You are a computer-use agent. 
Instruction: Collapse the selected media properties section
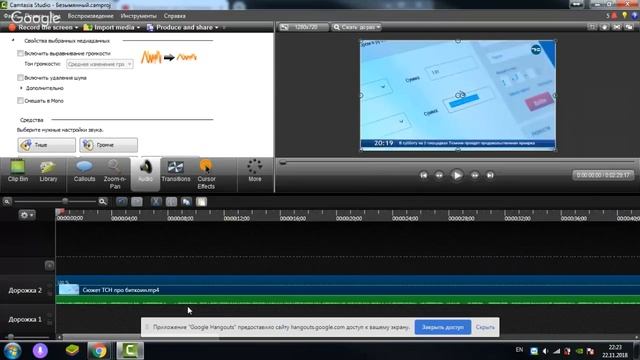[x=13, y=40]
